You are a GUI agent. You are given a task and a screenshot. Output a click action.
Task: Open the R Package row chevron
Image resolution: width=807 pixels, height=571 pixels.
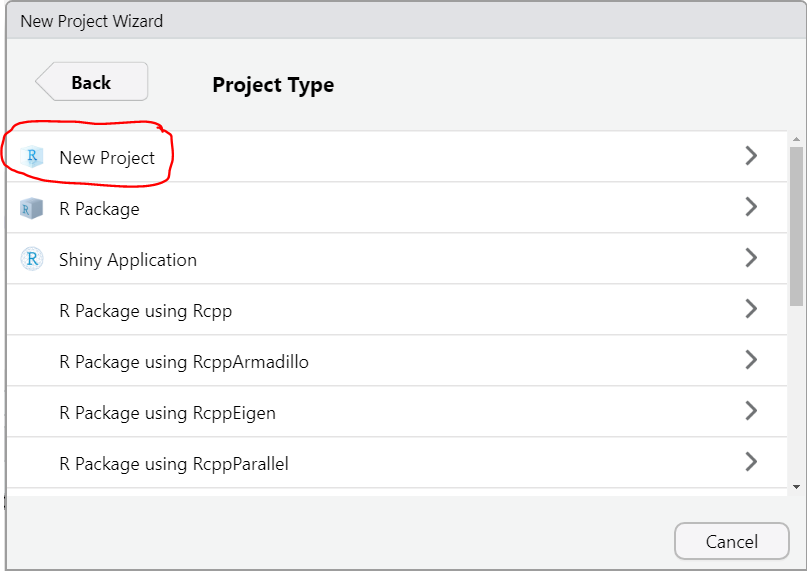point(751,206)
